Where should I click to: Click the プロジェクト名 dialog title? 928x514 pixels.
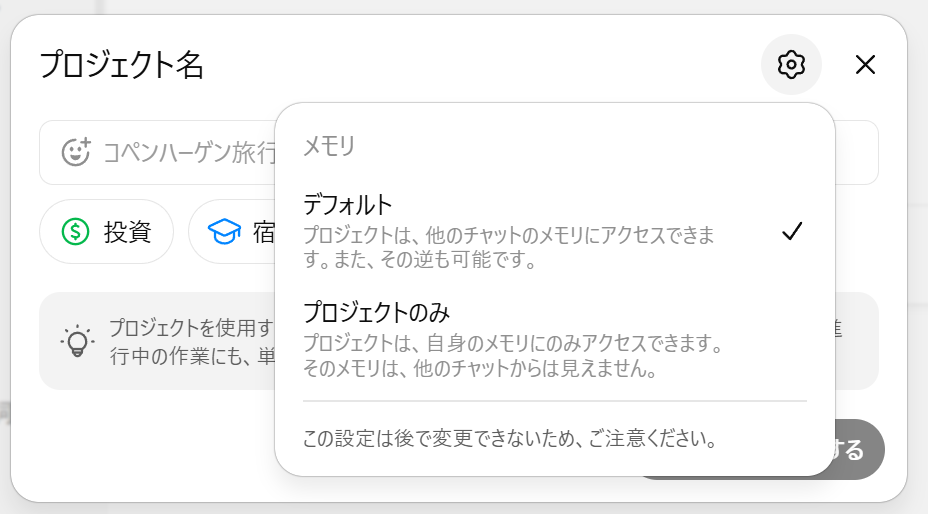coord(122,65)
